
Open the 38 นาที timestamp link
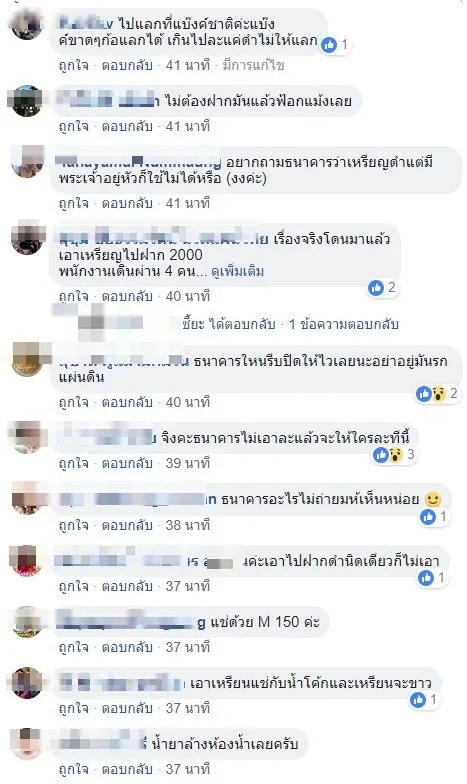[188, 526]
